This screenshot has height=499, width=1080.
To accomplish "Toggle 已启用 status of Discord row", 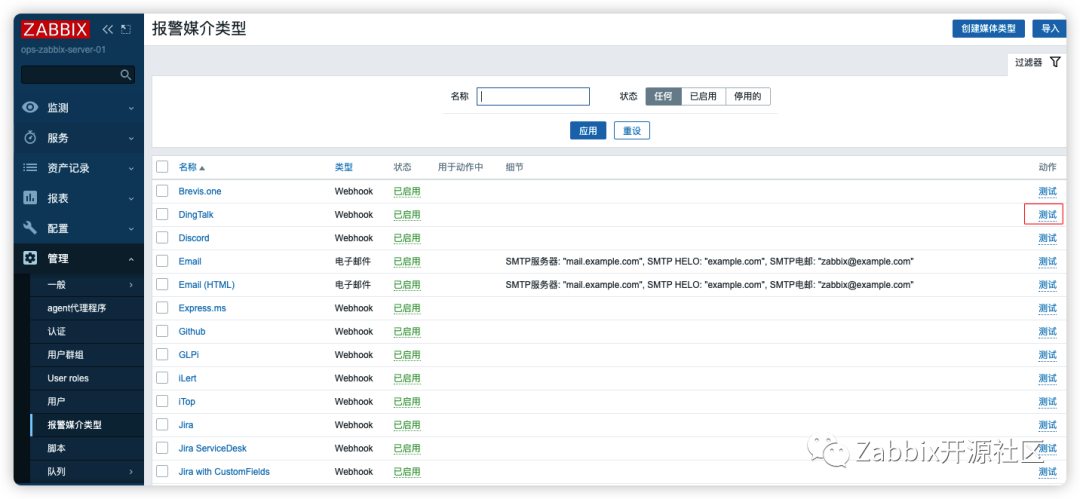I will click(x=407, y=238).
